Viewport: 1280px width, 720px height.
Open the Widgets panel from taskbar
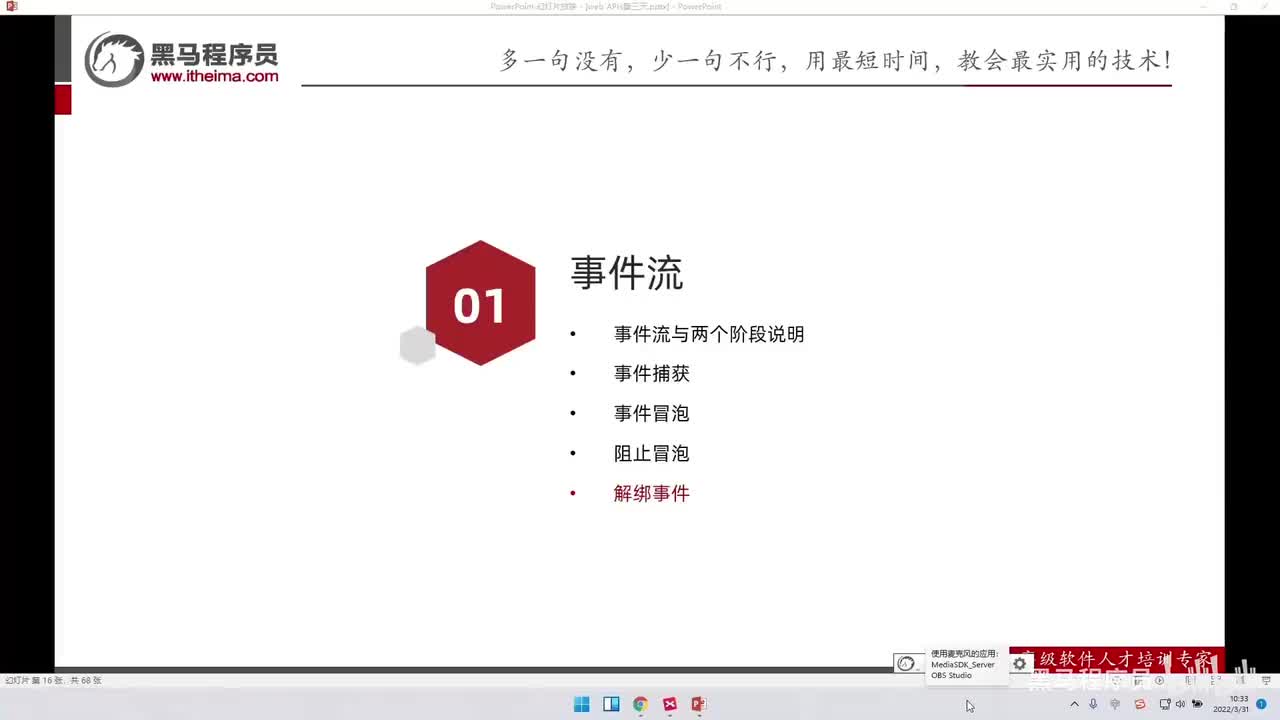(x=611, y=704)
